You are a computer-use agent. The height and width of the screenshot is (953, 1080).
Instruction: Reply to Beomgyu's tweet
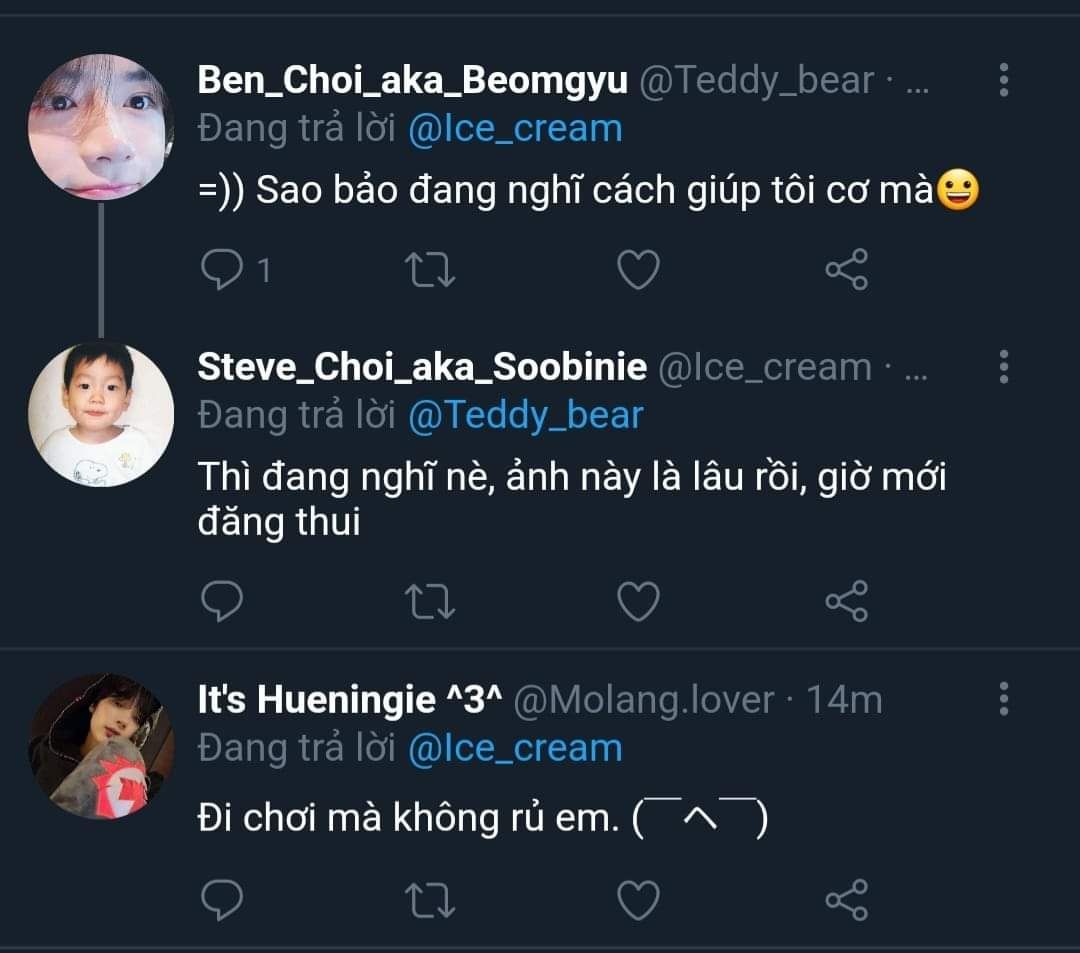click(223, 269)
